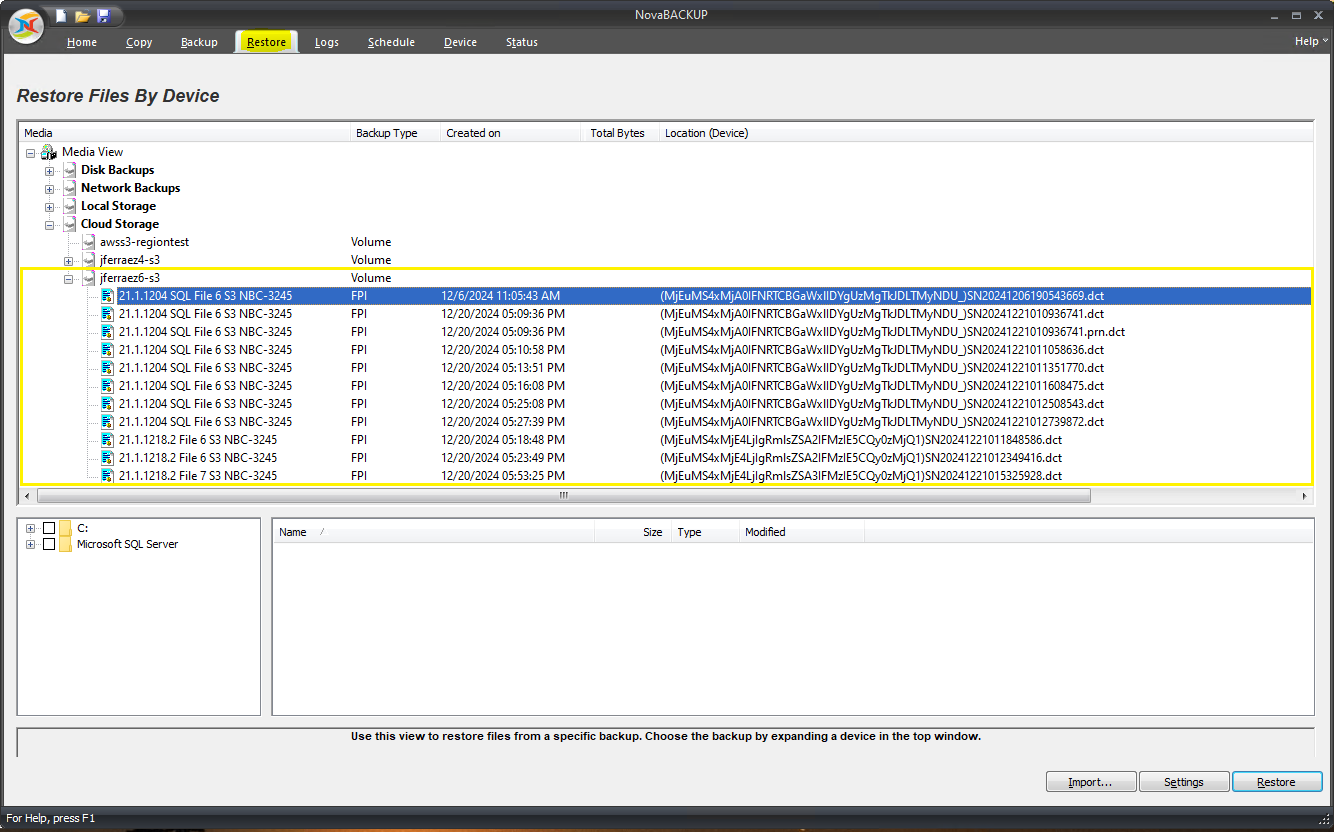Sort by the Created on column header
This screenshot has height=832, width=1334.
click(510, 133)
